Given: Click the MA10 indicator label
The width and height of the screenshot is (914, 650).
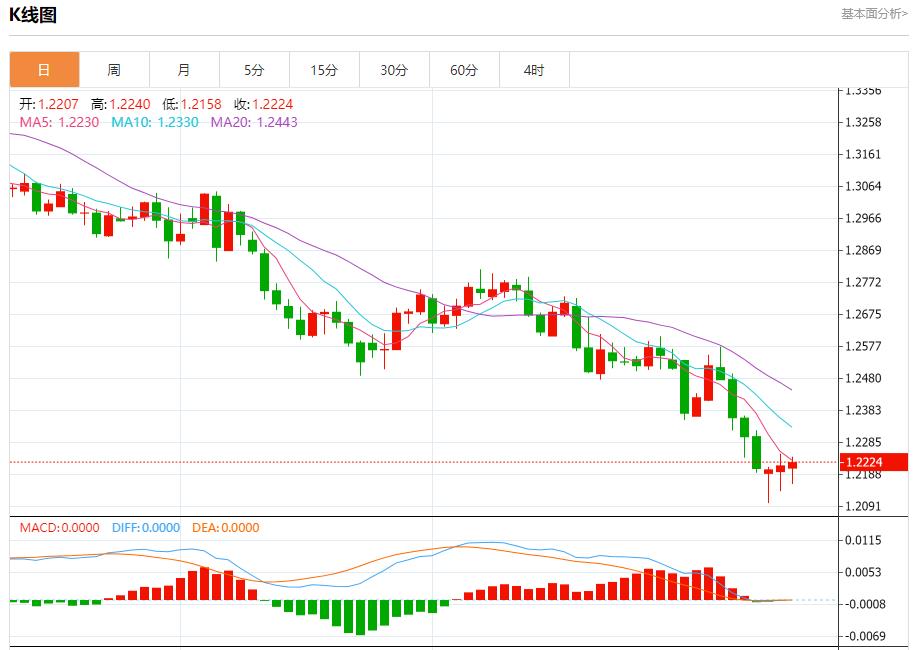Looking at the screenshot, I should point(154,122).
